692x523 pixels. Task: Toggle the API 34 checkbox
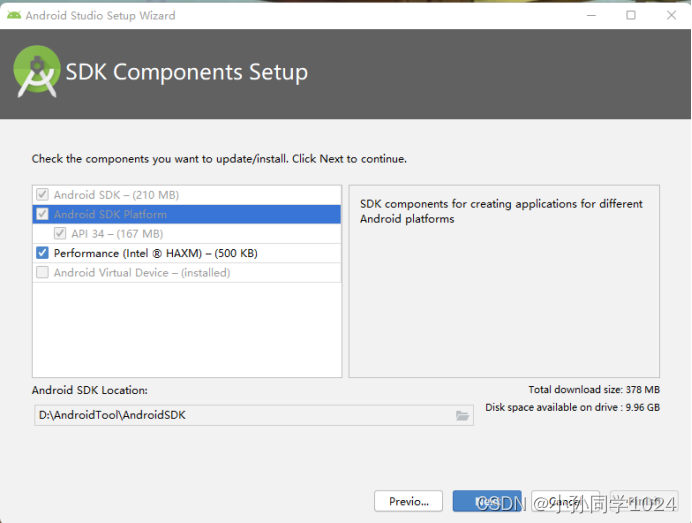pyautogui.click(x=60, y=233)
